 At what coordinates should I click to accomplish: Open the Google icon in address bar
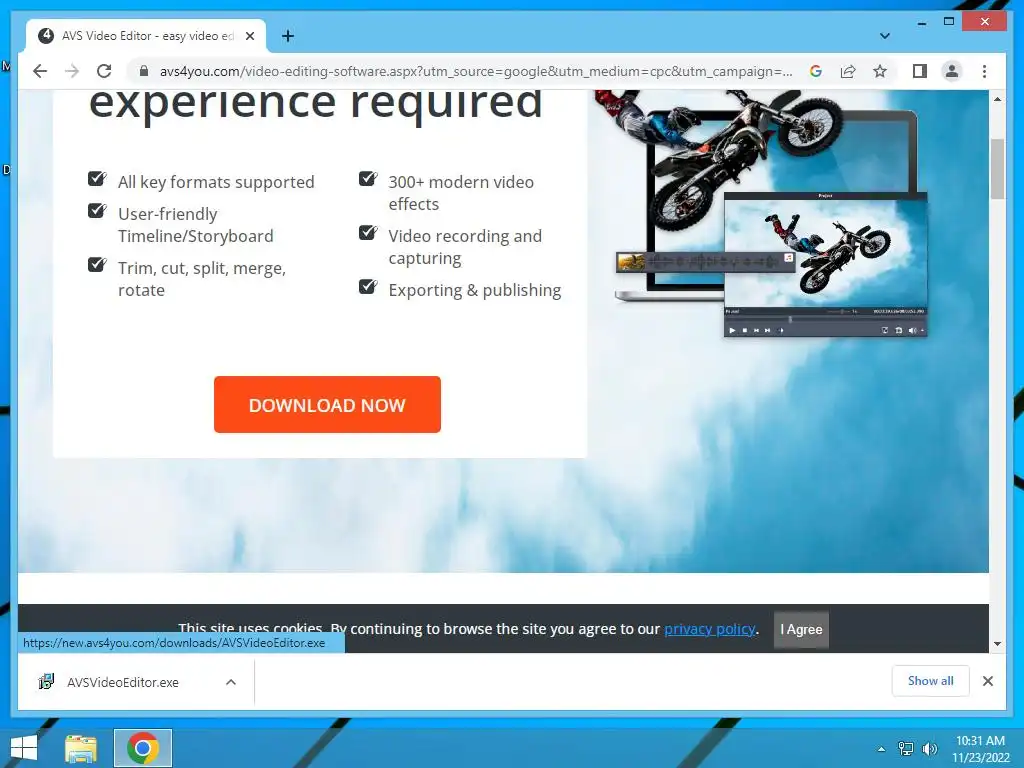point(816,71)
